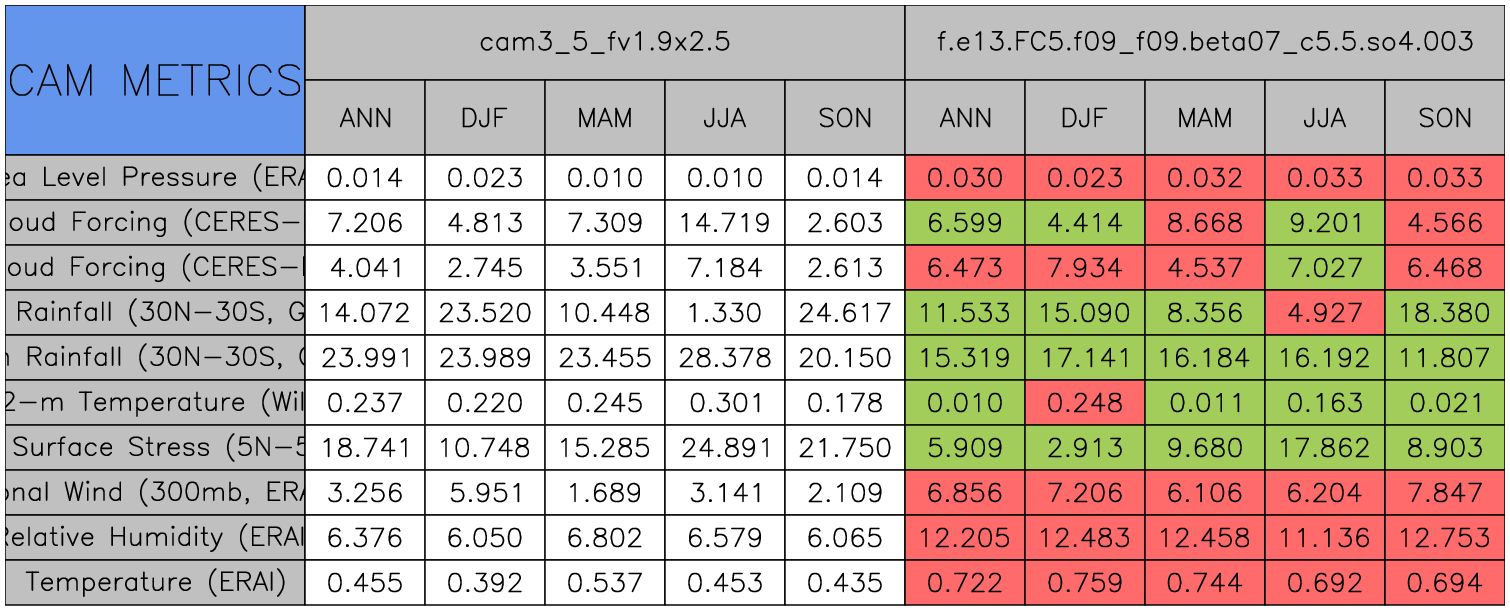Viewport: 1510px width, 611px height.
Task: Click the red cell with value 0.248
Action: click(1084, 402)
